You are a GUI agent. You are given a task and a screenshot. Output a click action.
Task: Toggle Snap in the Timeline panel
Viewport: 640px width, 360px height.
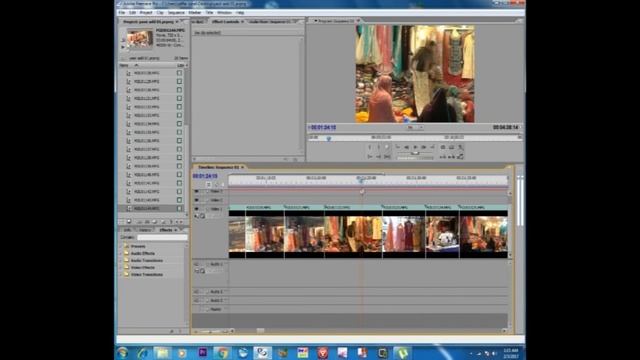(x=209, y=184)
